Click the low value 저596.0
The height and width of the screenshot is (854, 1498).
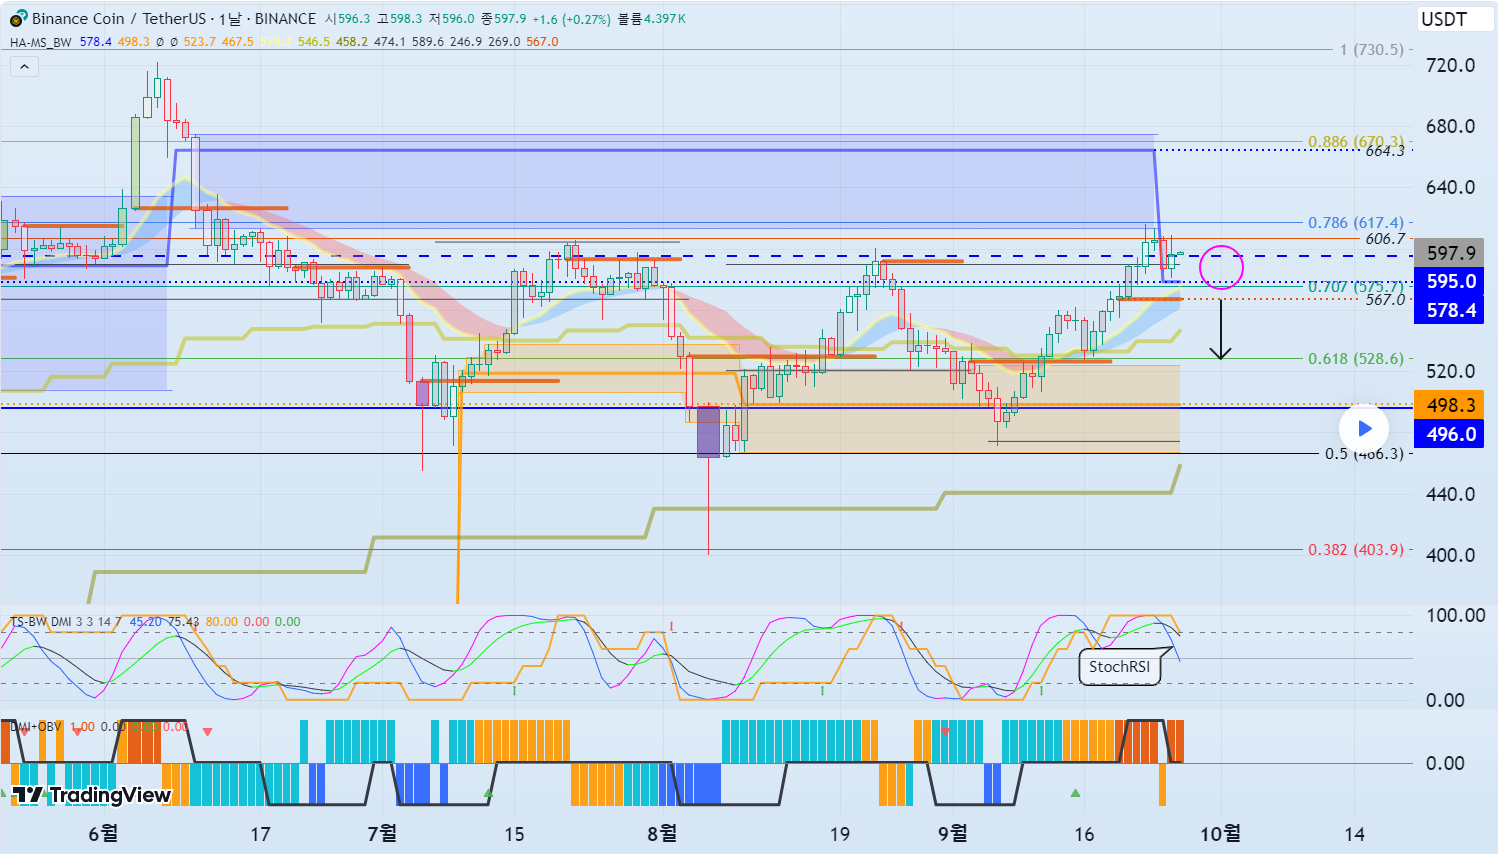452,19
